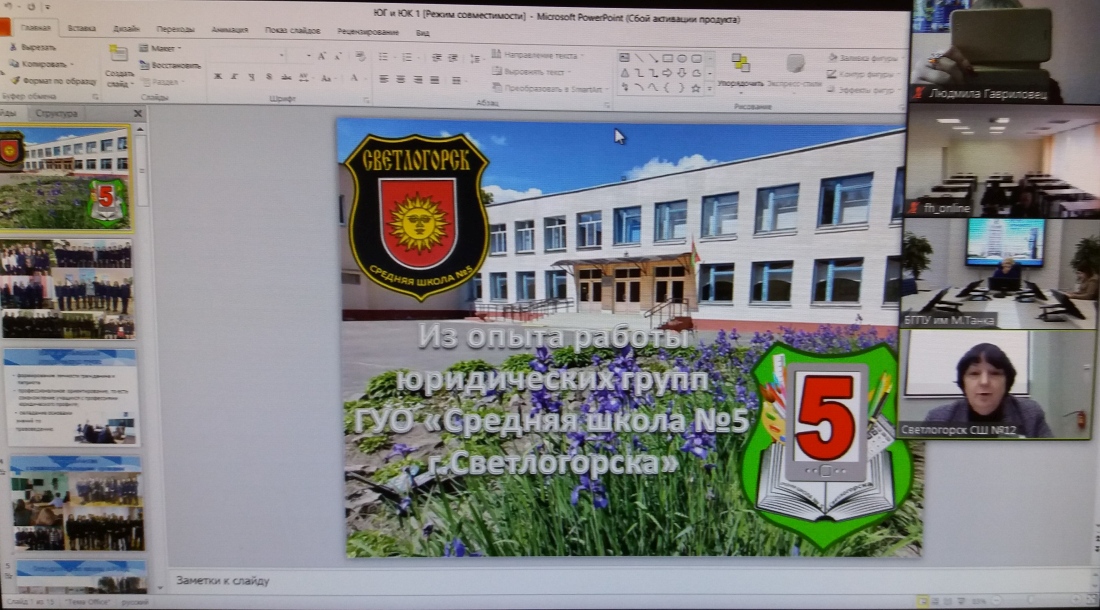Open the Text Direction (Направление текста) dropdown

click(540, 55)
